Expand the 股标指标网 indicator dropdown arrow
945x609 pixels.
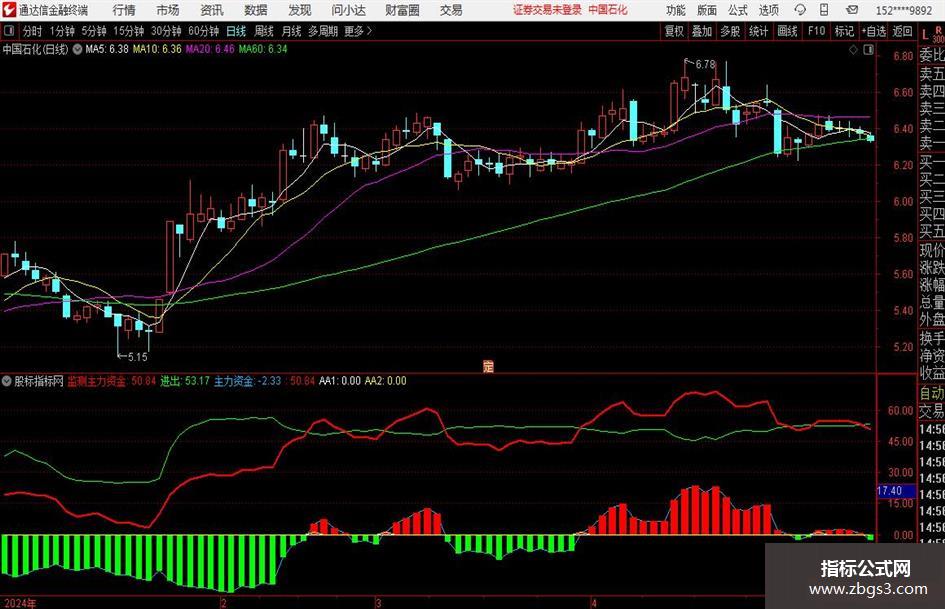(7, 381)
